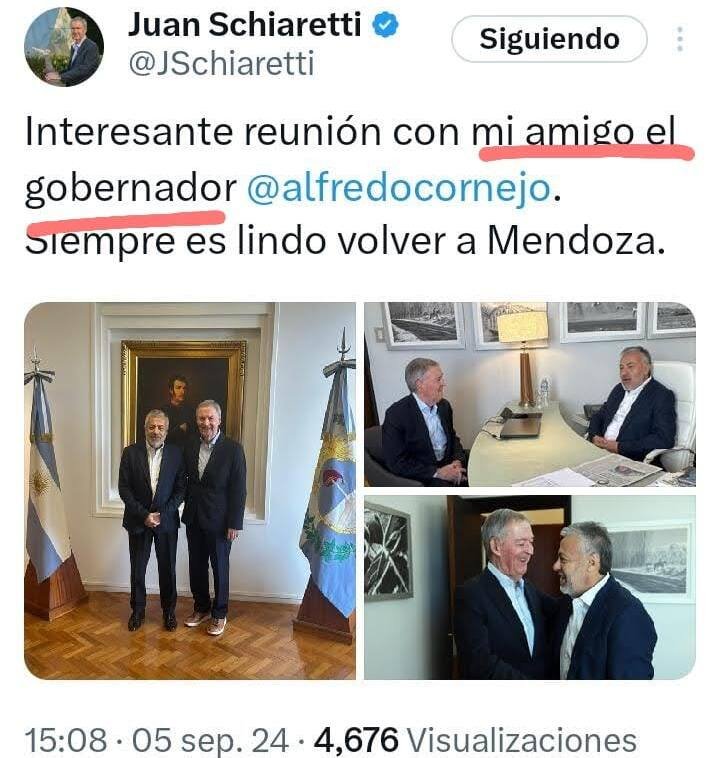Click the portrait painting in left photo
720x758 pixels.
183,390
